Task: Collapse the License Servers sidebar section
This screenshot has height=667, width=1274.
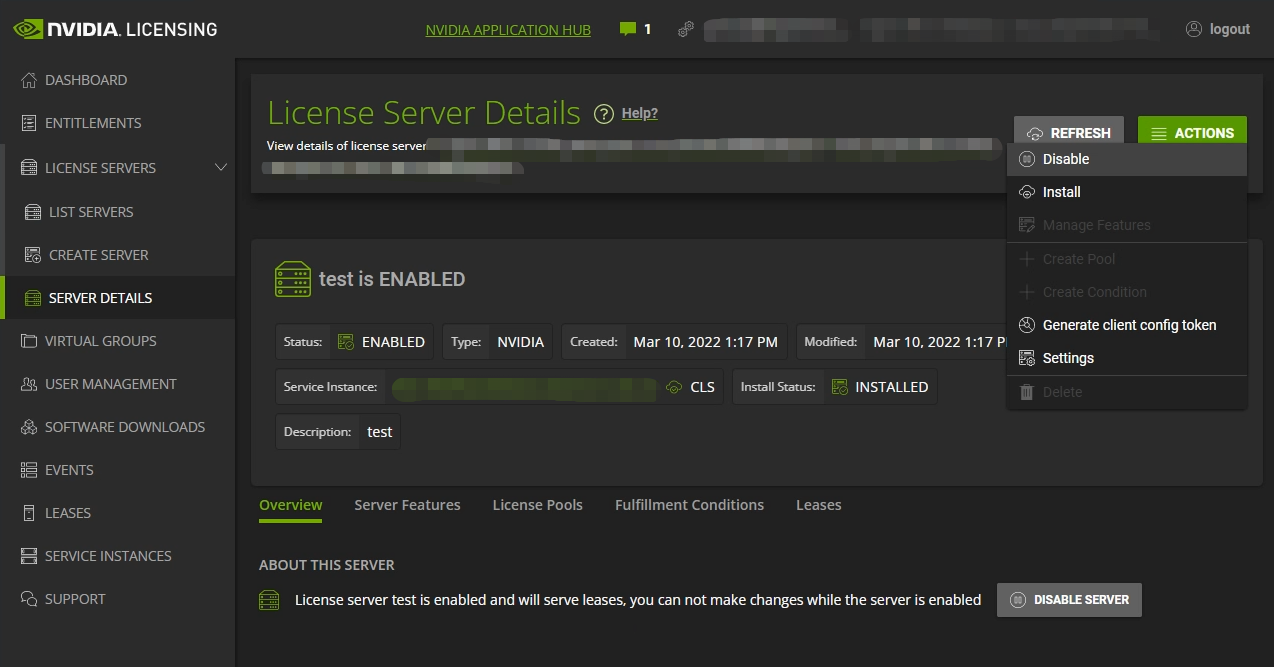Action: click(x=221, y=167)
